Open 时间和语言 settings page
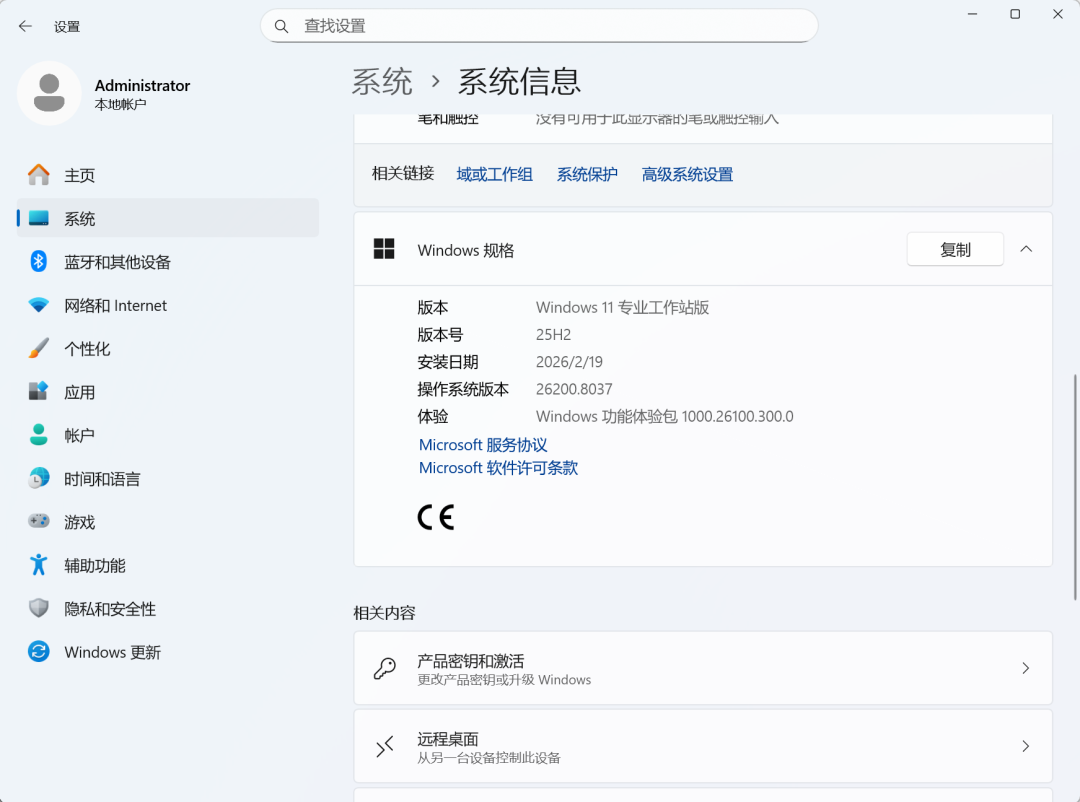 167,479
